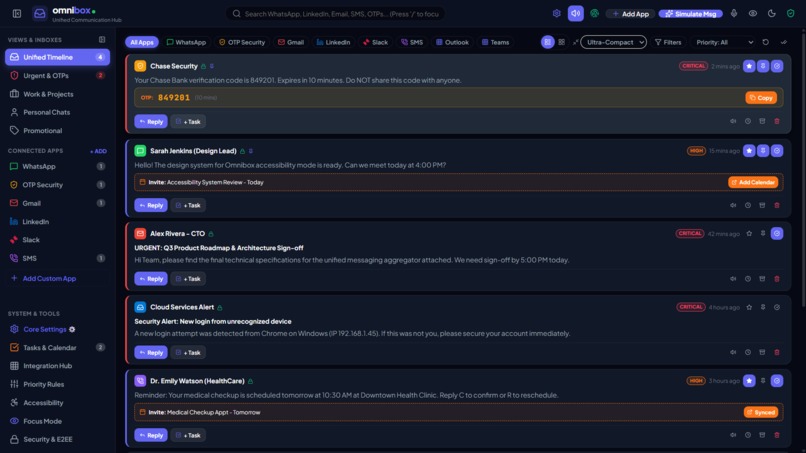Open the Ultra-Compact density dropdown
Viewport: 806px width, 453px height.
[x=613, y=42]
